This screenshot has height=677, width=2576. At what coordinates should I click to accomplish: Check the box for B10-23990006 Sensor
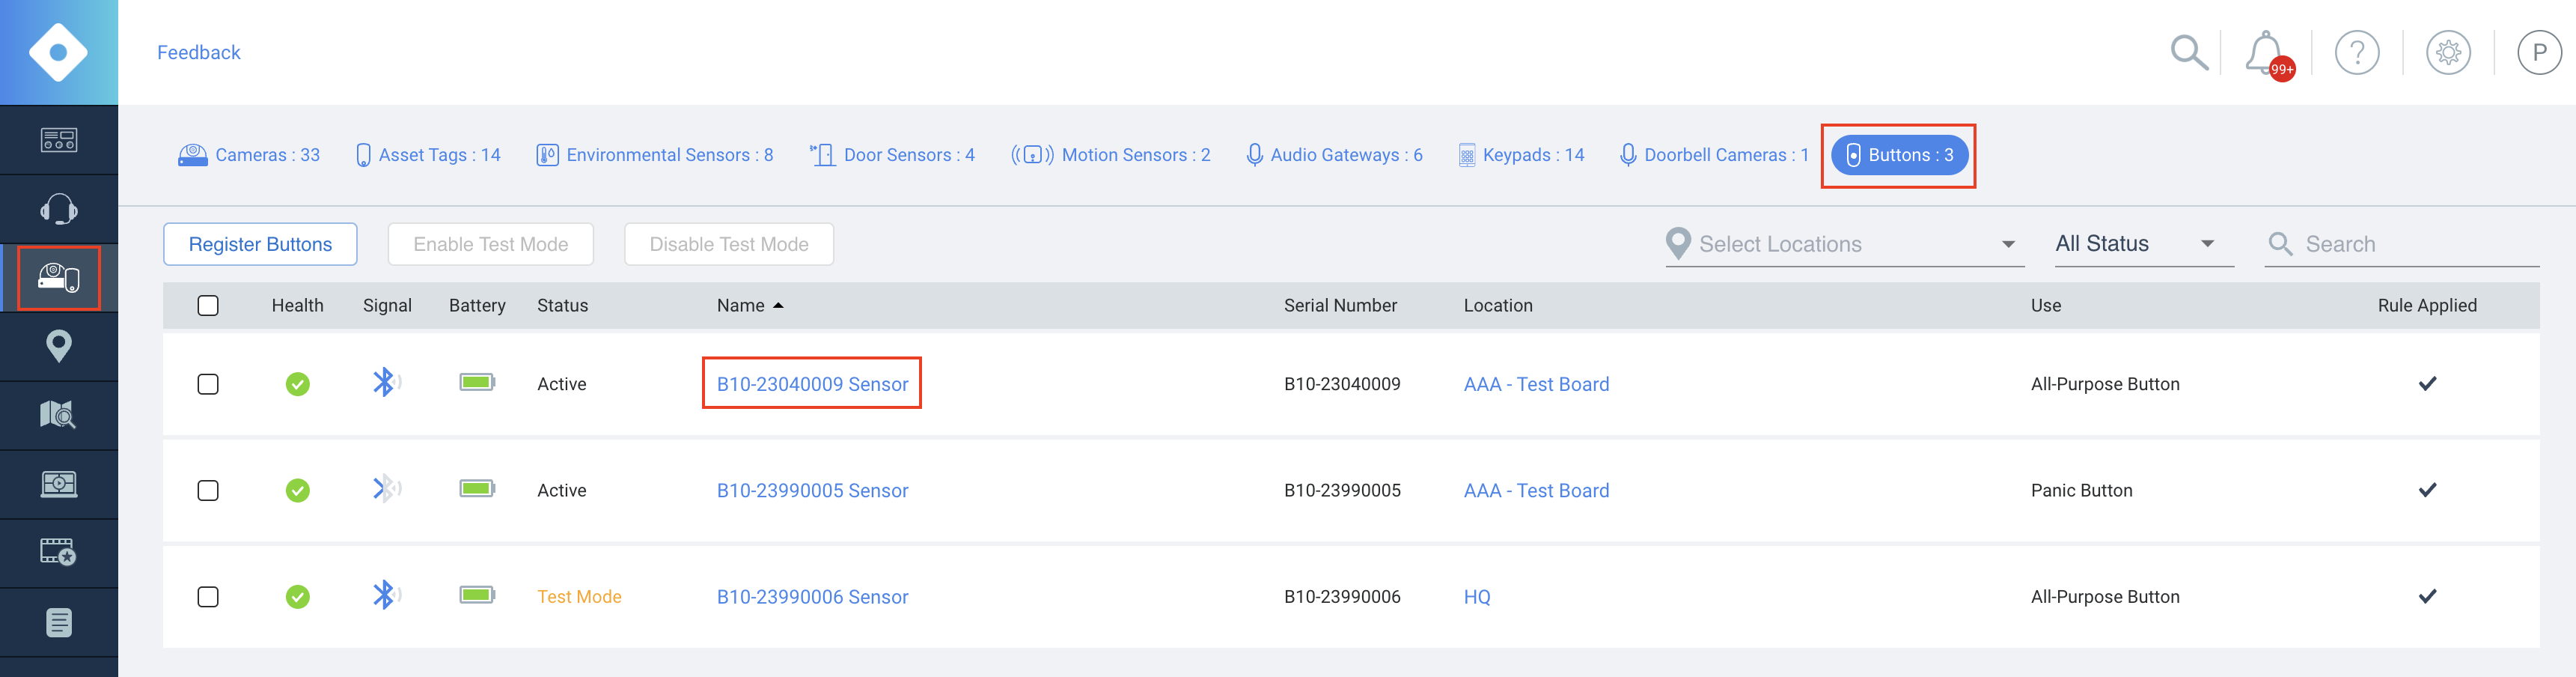tap(208, 597)
